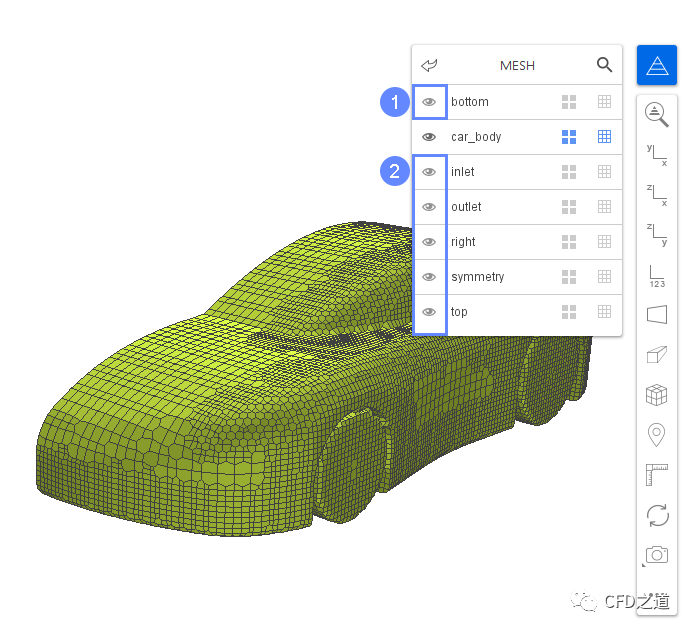Click the gridded cube icon

[656, 395]
